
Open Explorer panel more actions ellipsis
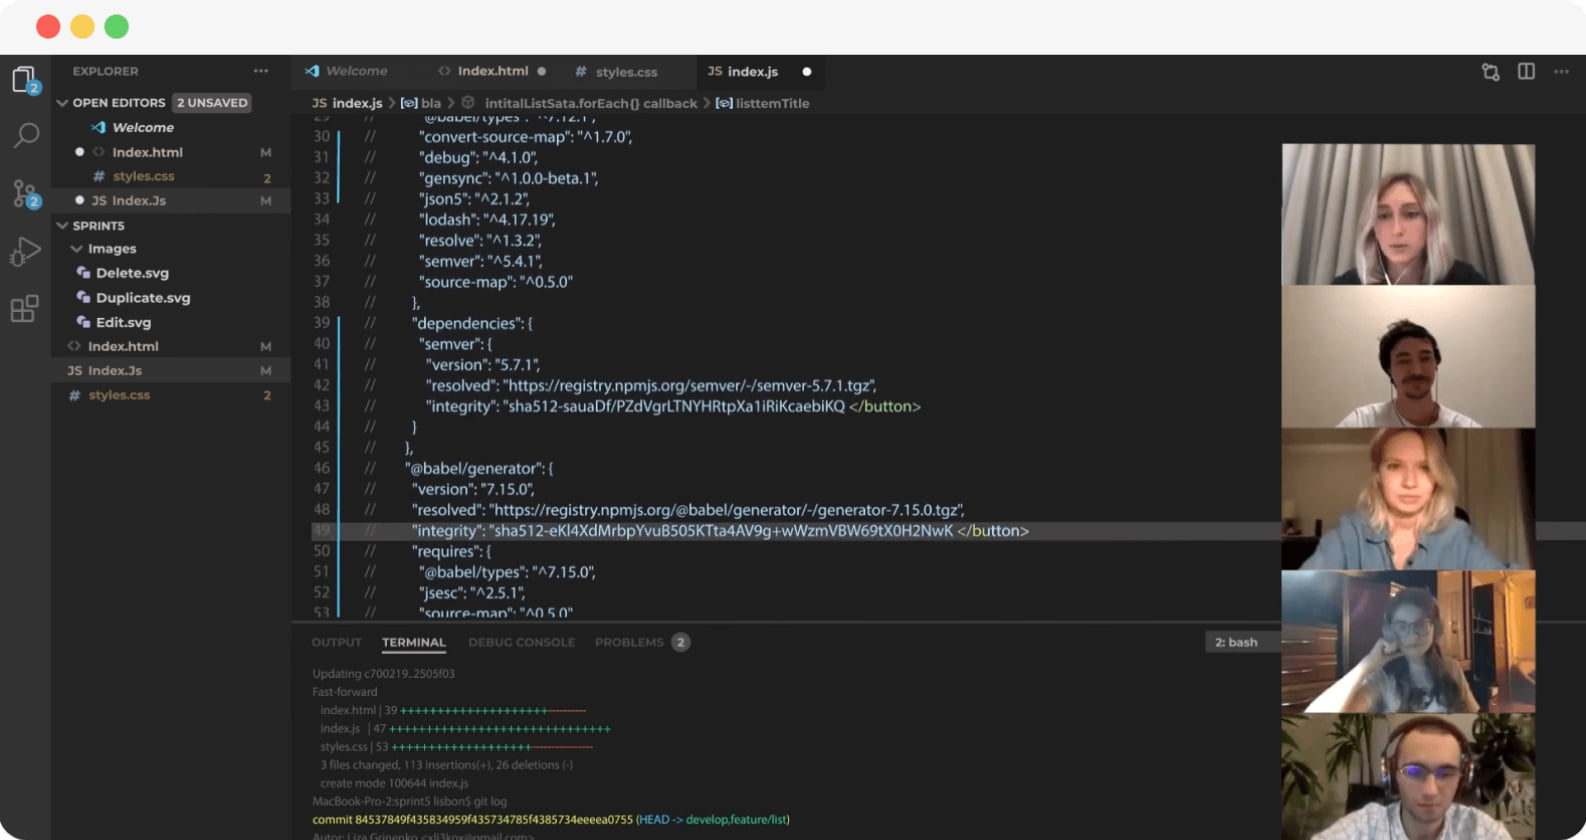261,71
